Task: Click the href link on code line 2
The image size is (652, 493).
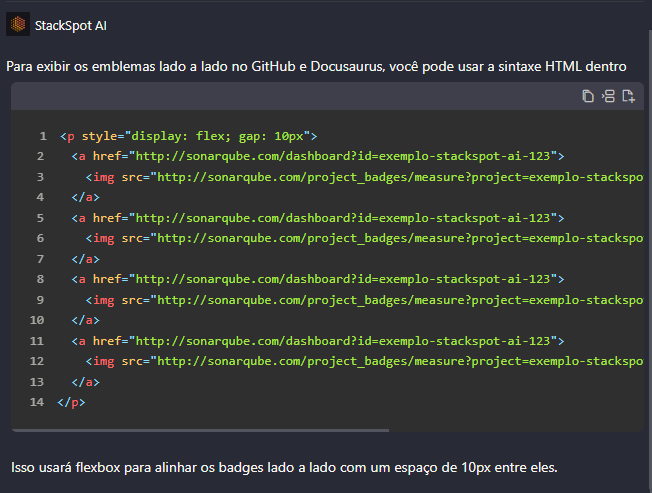Action: [318, 156]
